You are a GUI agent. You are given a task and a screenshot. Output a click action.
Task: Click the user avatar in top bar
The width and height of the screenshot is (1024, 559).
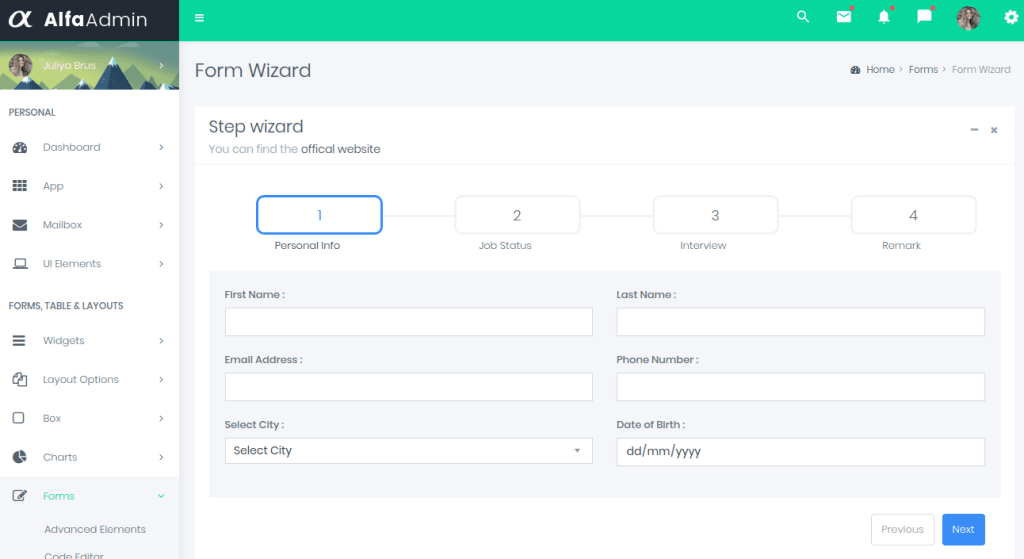tap(968, 17)
